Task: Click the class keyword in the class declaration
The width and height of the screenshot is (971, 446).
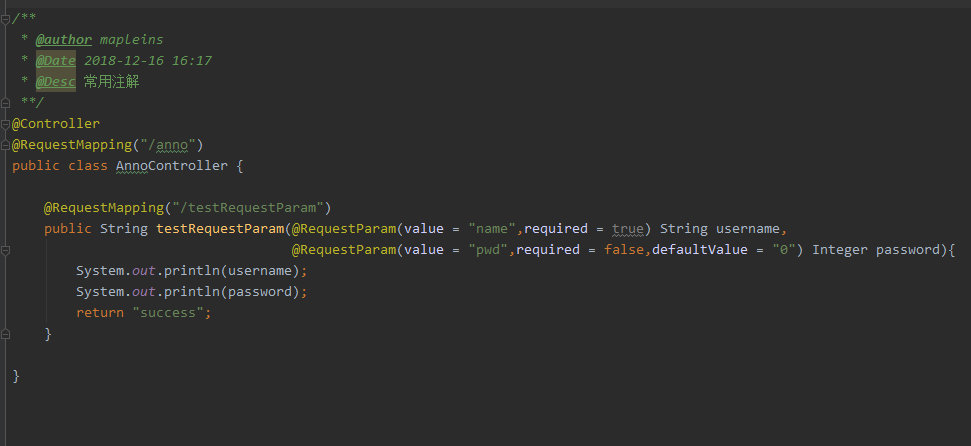Action: 87,166
